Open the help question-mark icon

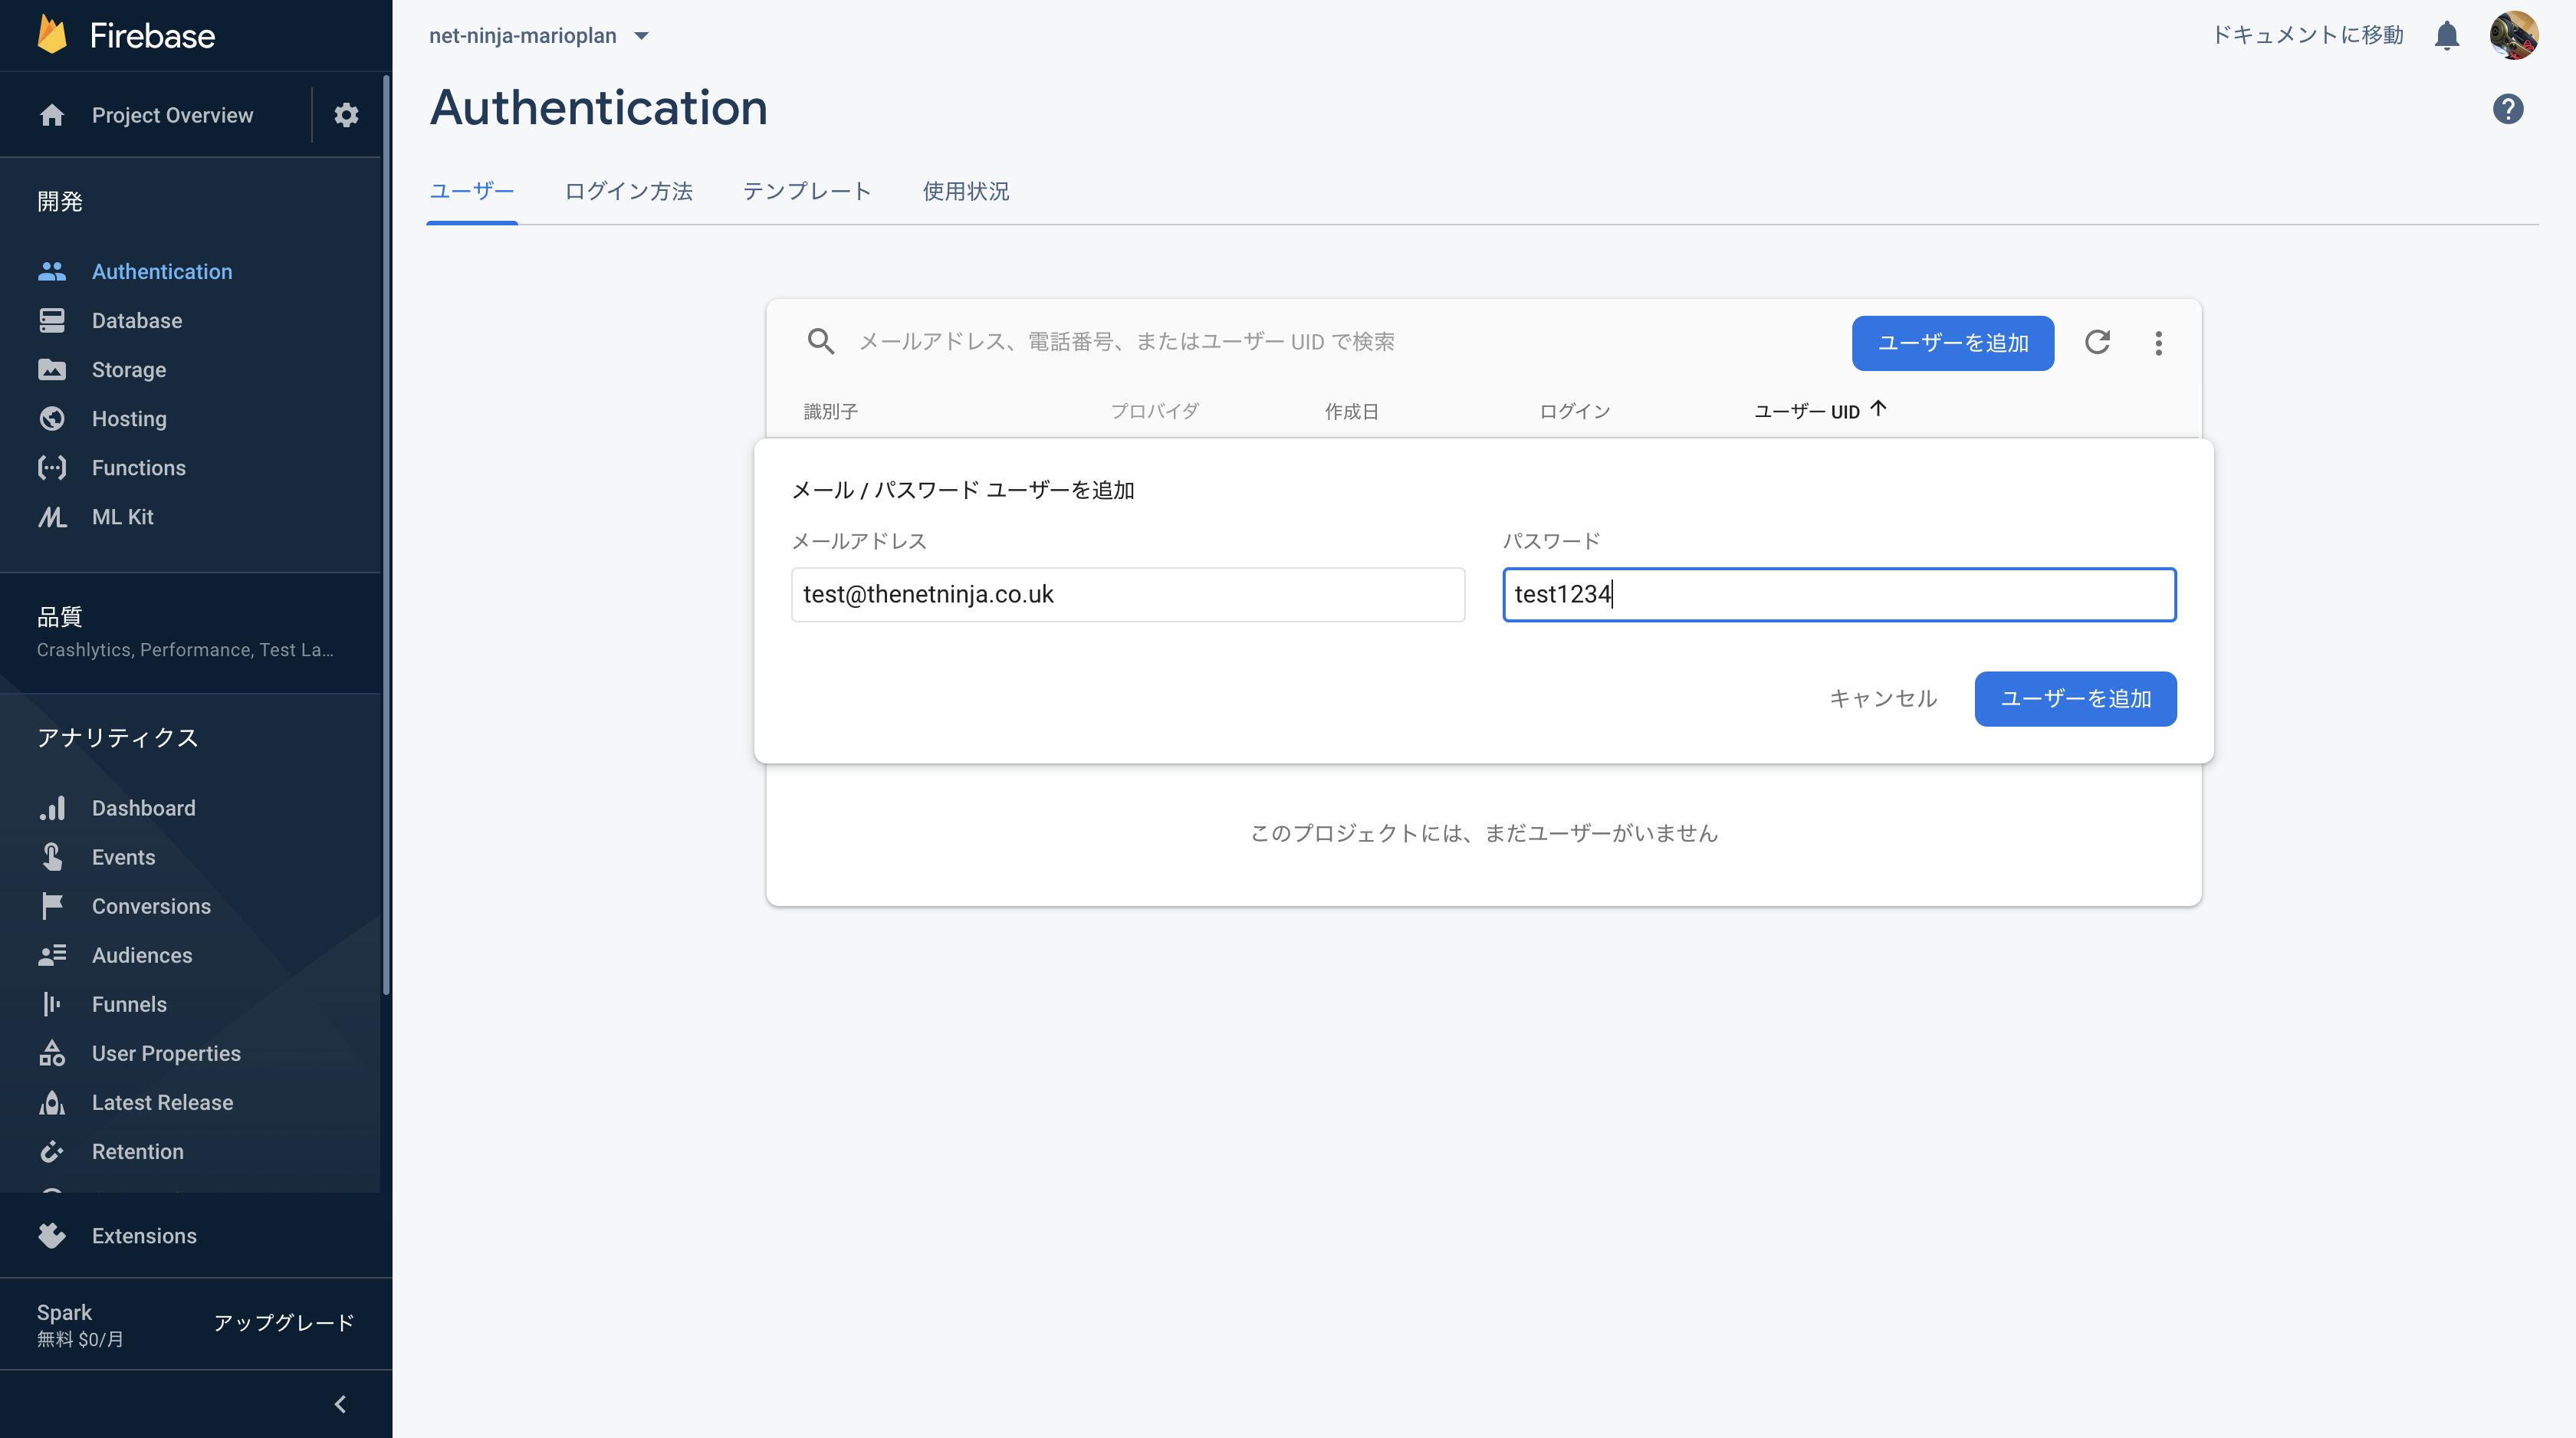pyautogui.click(x=2507, y=108)
